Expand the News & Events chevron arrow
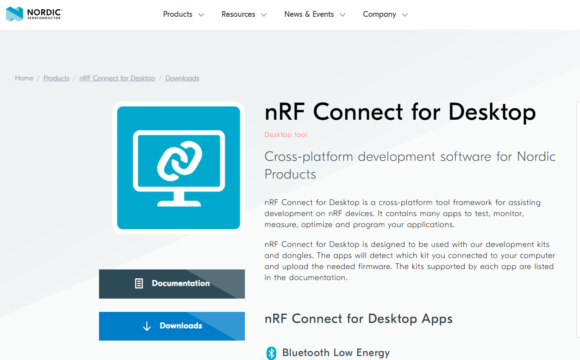The height and width of the screenshot is (360, 580). [343, 15]
